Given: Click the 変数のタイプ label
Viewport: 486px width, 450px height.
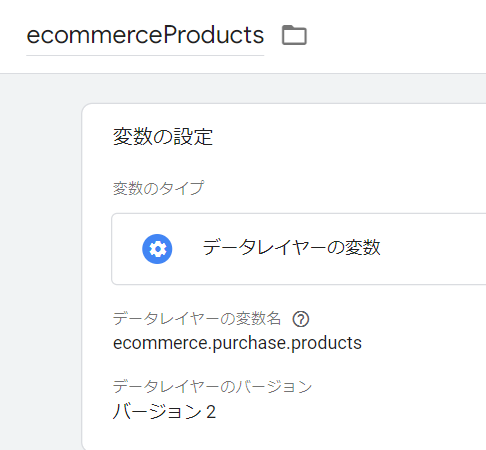Looking at the screenshot, I should tap(158, 188).
